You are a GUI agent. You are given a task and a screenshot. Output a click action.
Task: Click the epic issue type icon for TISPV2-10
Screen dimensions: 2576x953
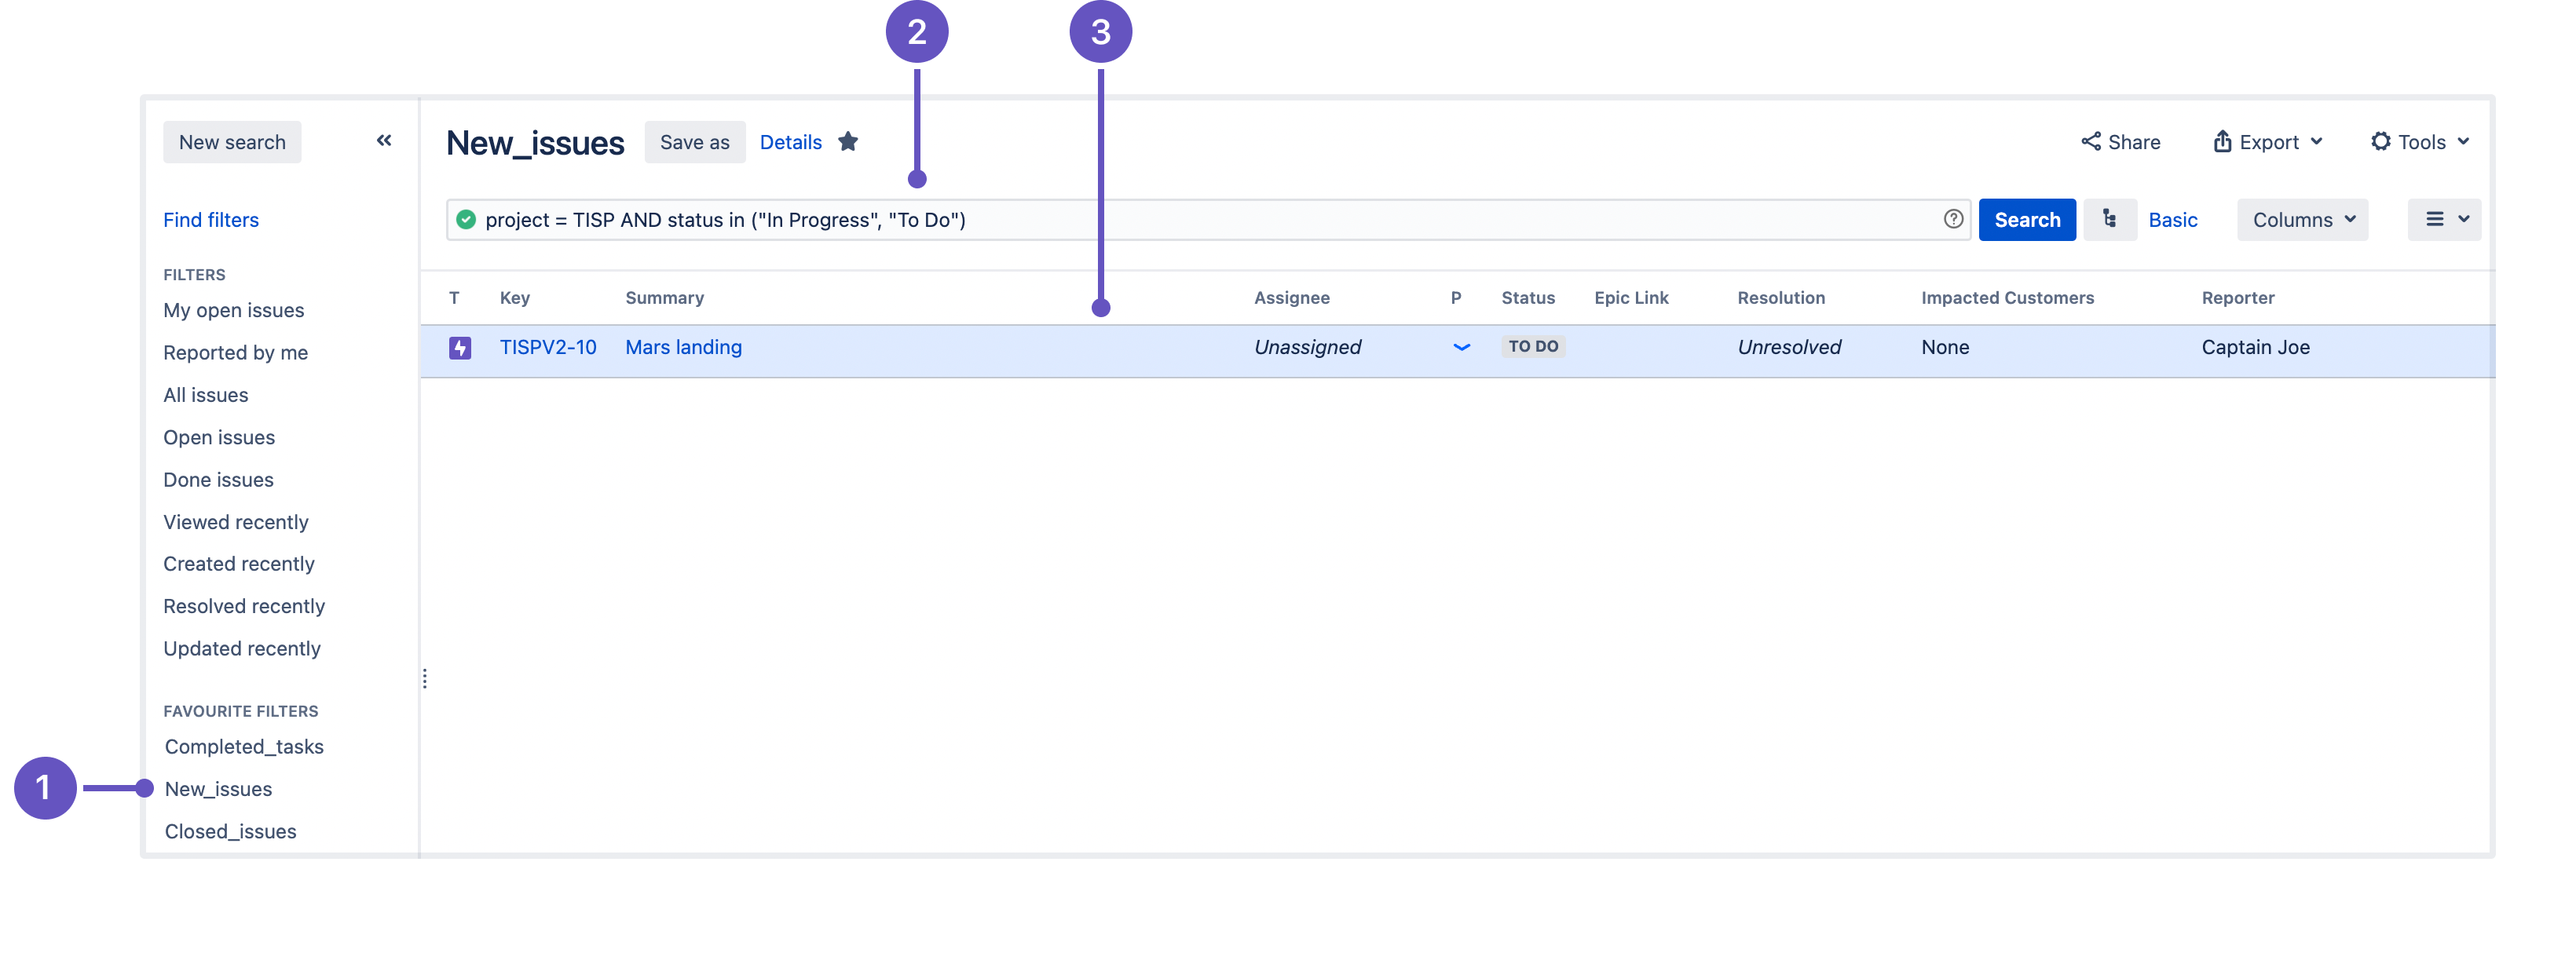(460, 347)
